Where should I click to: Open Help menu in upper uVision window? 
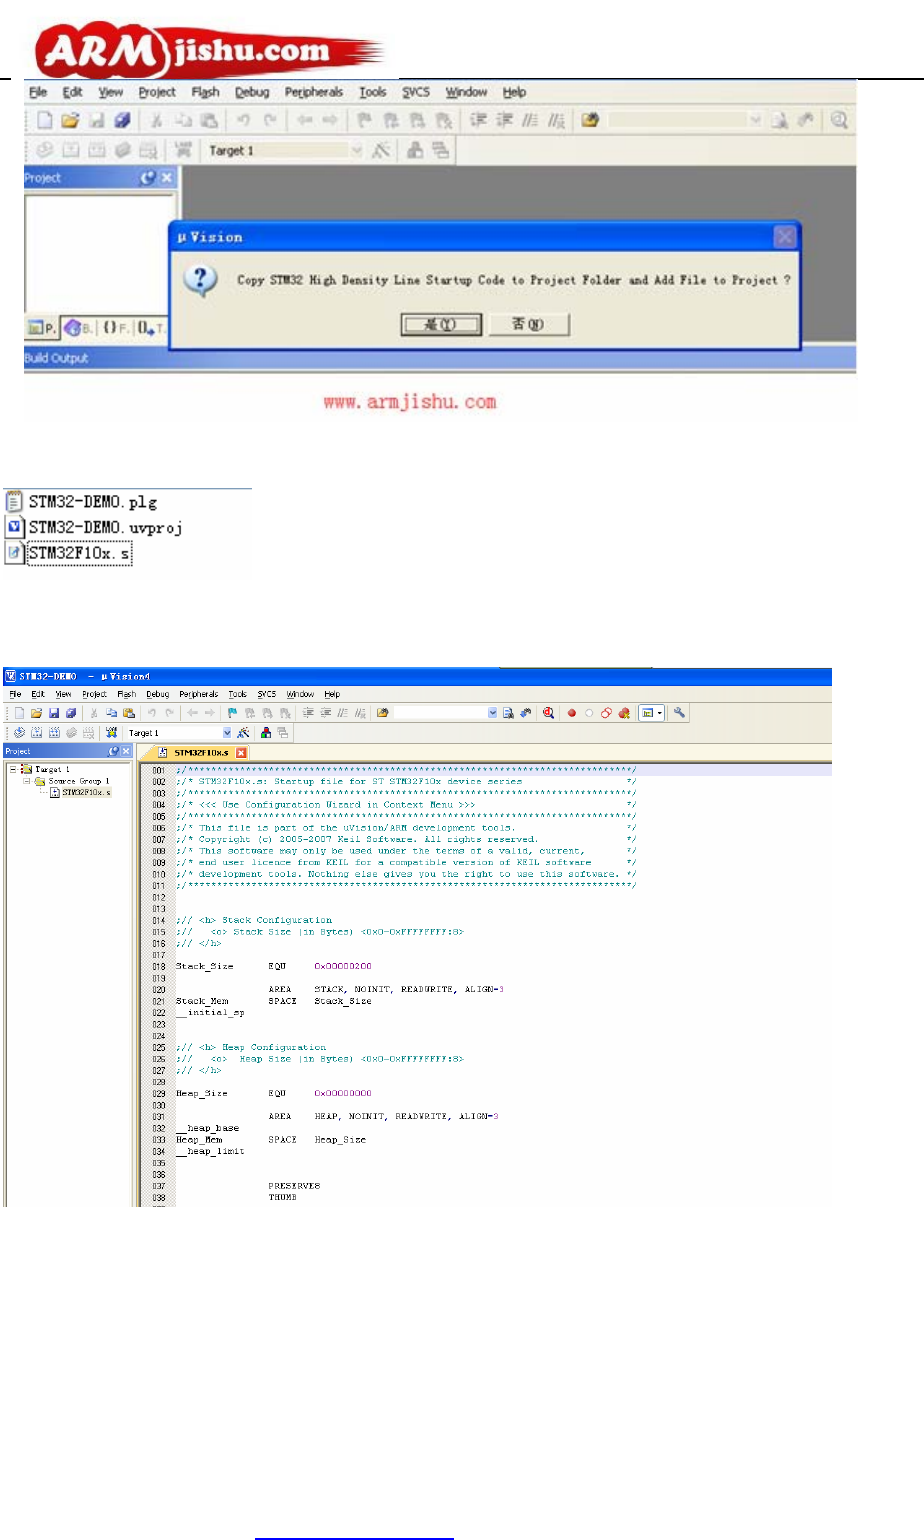[x=514, y=92]
